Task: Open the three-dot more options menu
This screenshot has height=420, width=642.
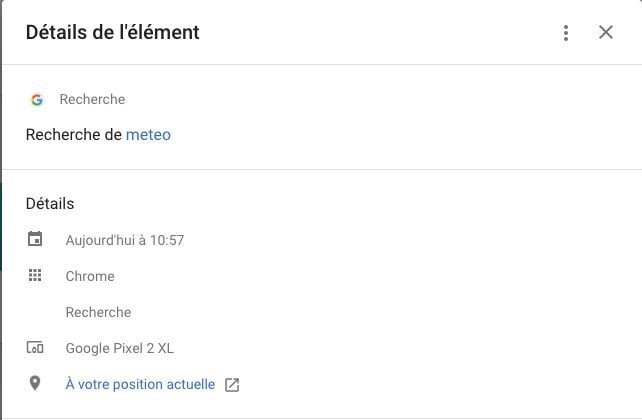Action: (566, 33)
